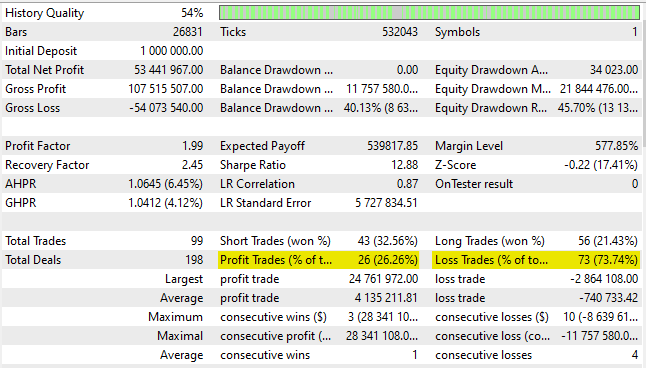The image size is (646, 368).
Task: Select the Expected Payoff label
Action: pyautogui.click(x=262, y=145)
